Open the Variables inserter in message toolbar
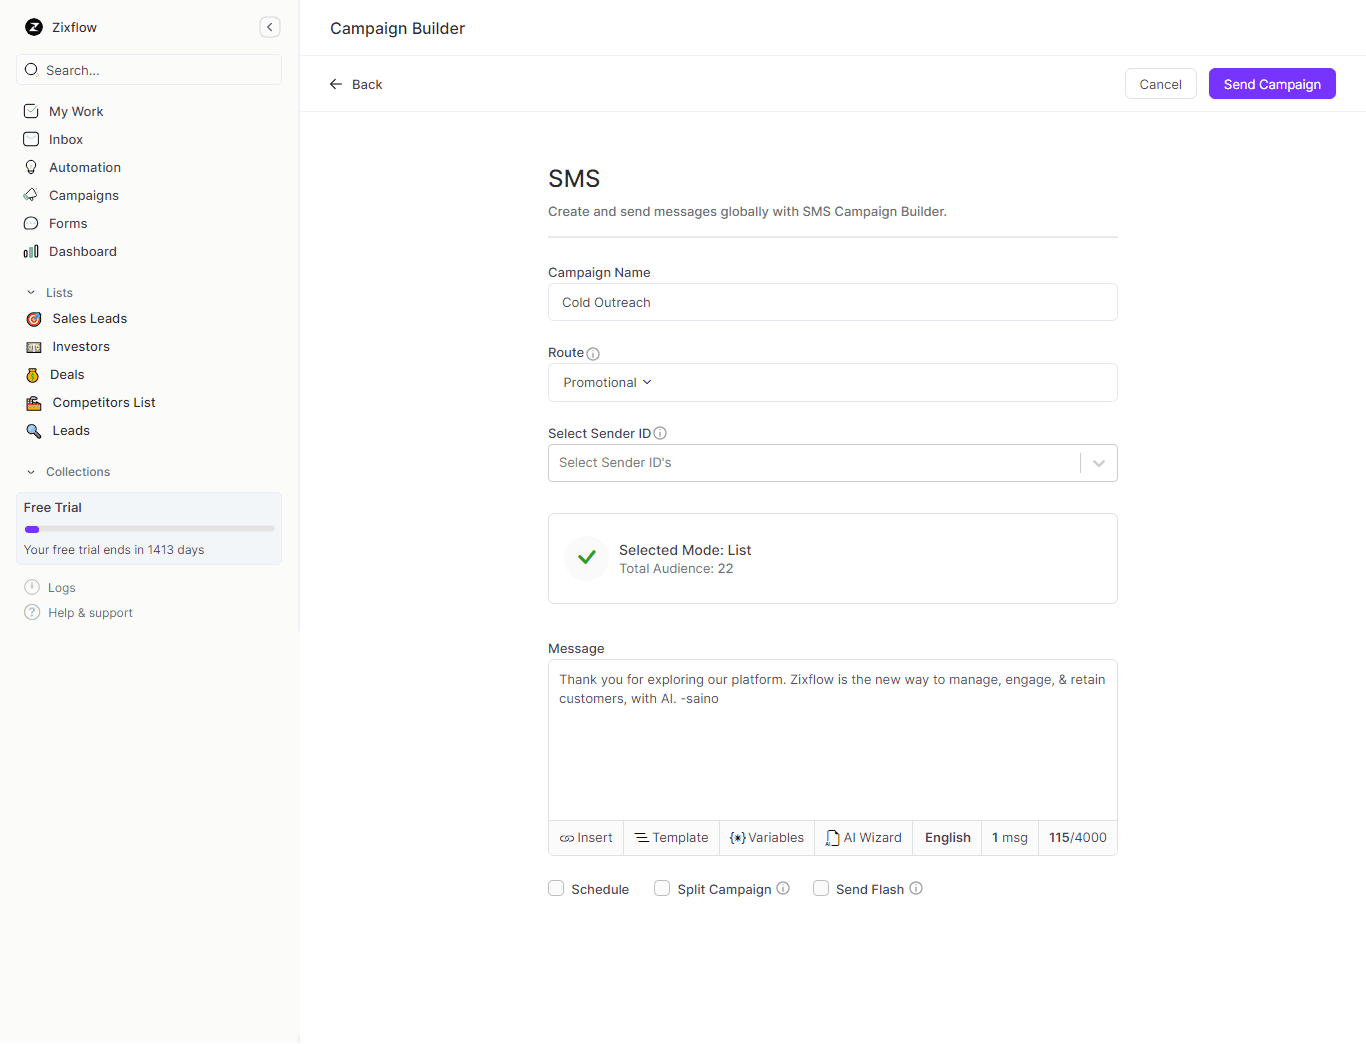1366x1044 pixels. tap(766, 837)
